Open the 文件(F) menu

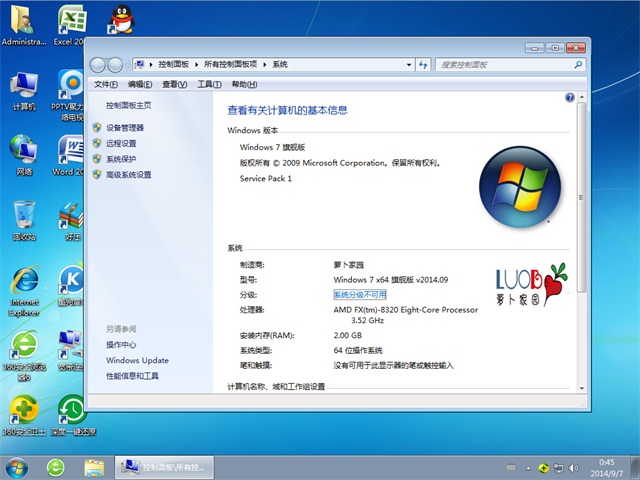(106, 84)
